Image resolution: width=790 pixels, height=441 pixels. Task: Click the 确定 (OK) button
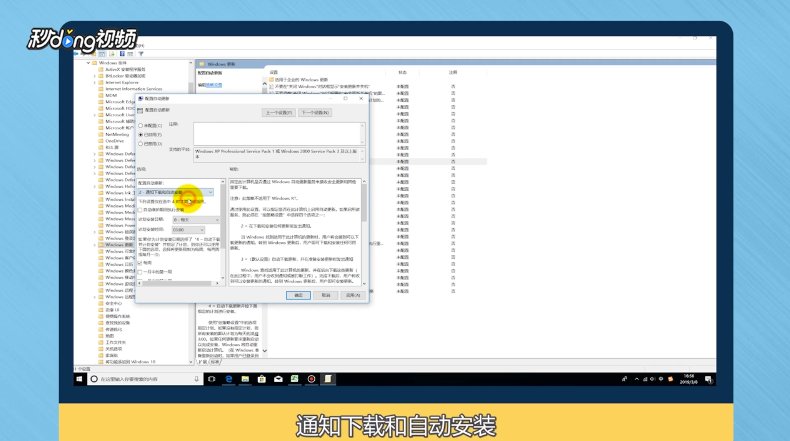point(298,295)
